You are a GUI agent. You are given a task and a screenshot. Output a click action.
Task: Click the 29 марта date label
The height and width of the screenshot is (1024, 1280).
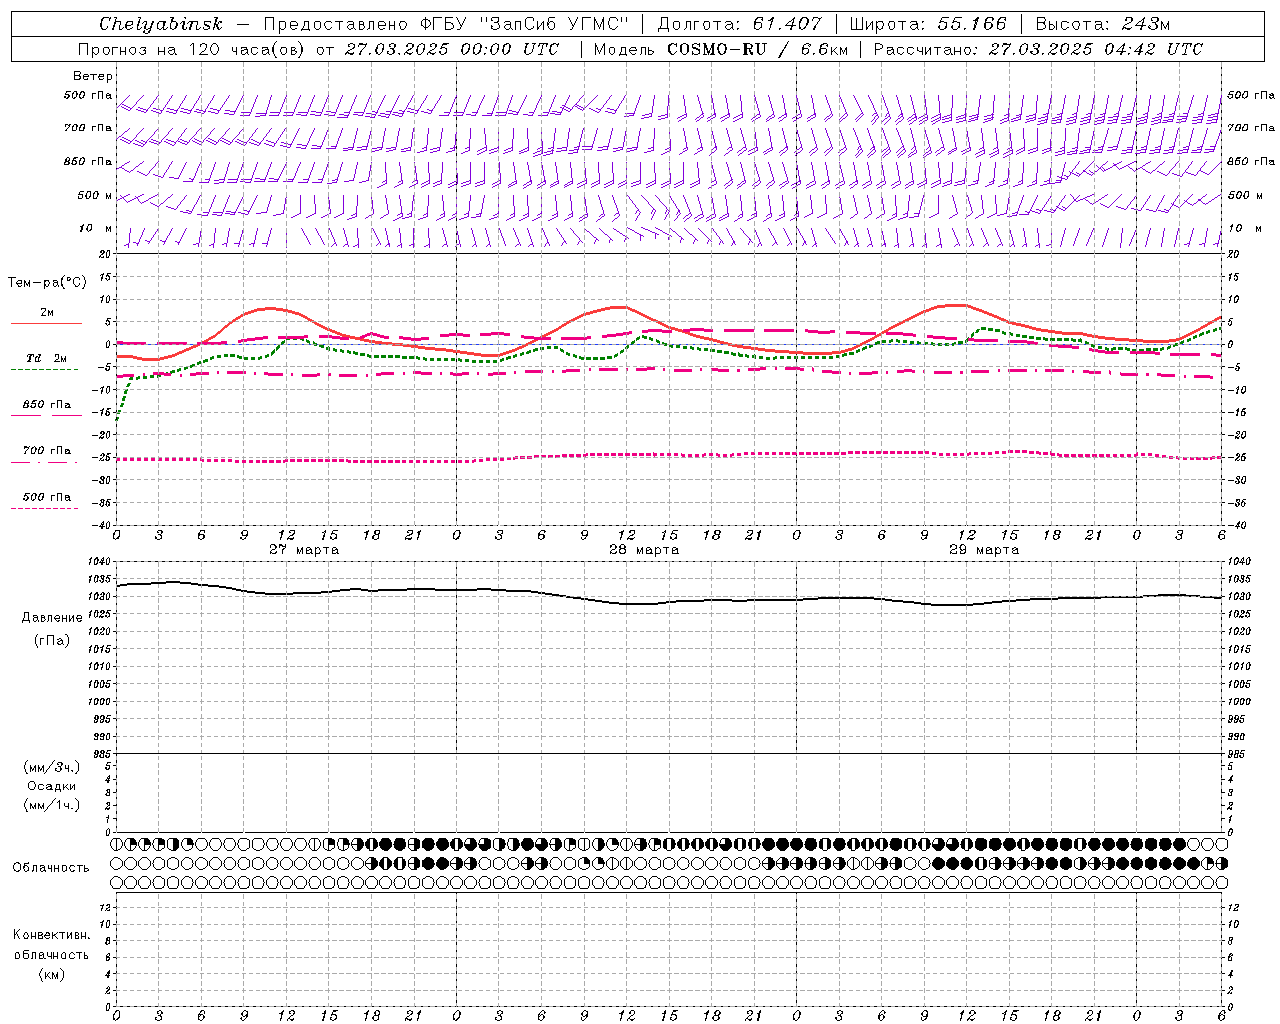984,550
